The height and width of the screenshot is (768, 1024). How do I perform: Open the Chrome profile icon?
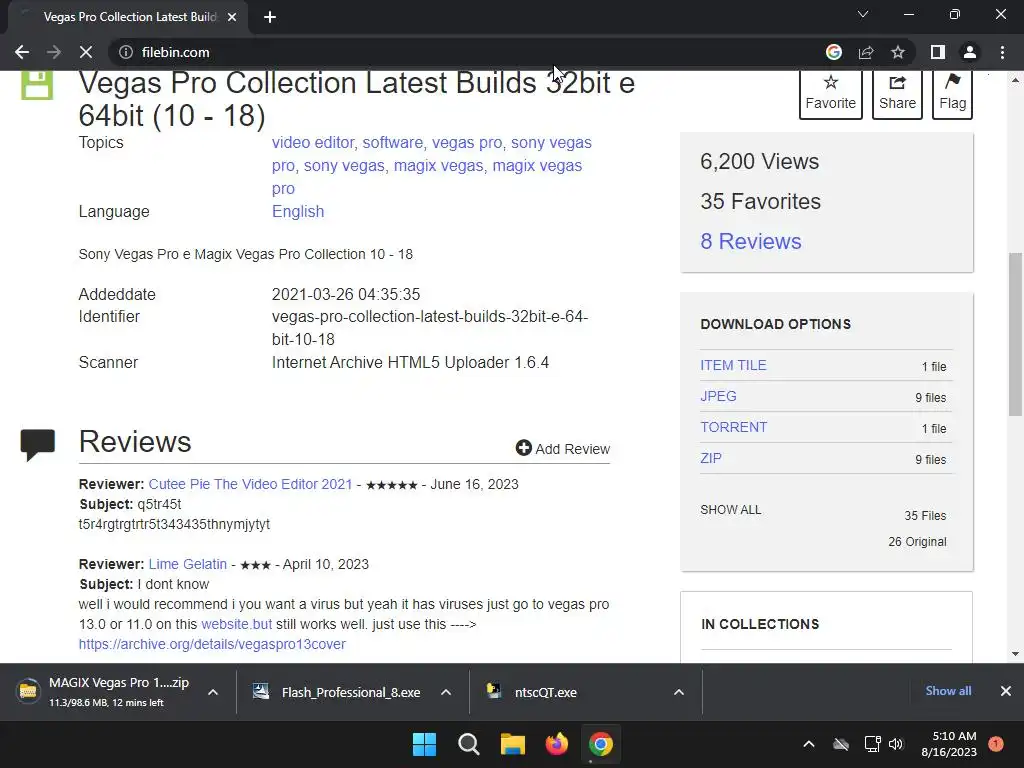(x=970, y=52)
